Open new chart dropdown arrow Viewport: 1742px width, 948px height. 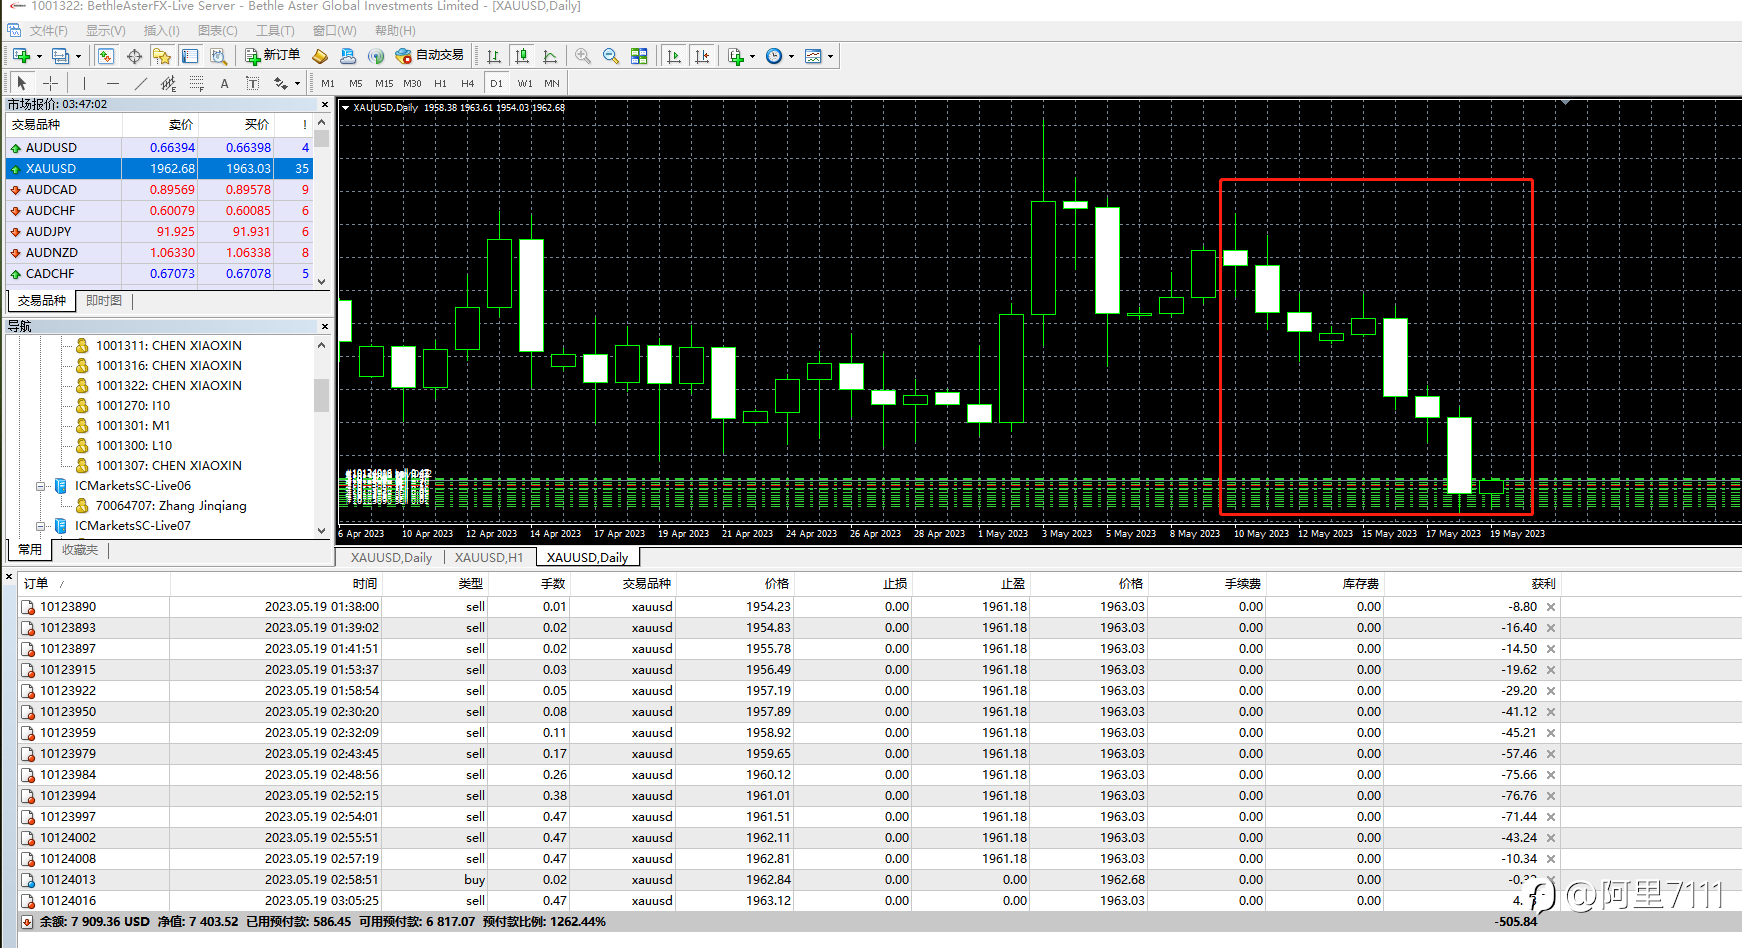39,56
